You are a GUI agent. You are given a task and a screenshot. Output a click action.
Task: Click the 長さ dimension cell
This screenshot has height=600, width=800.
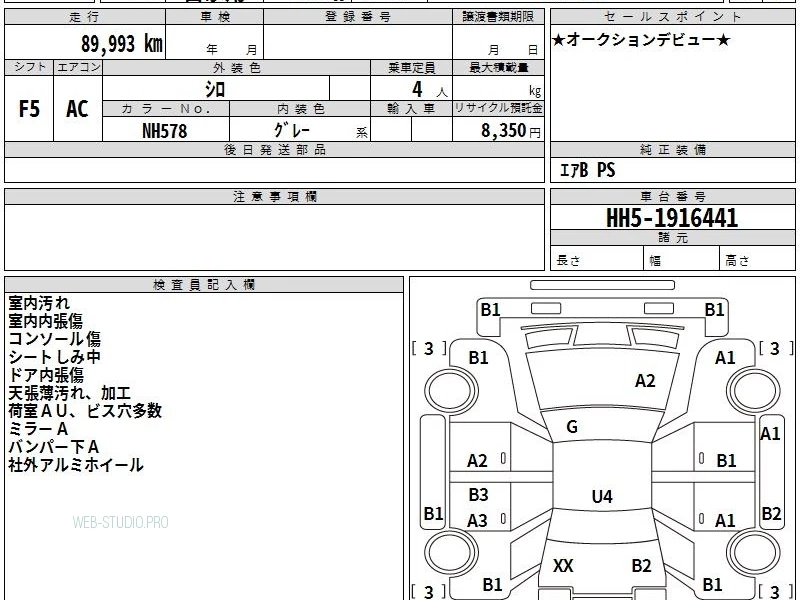point(596,258)
